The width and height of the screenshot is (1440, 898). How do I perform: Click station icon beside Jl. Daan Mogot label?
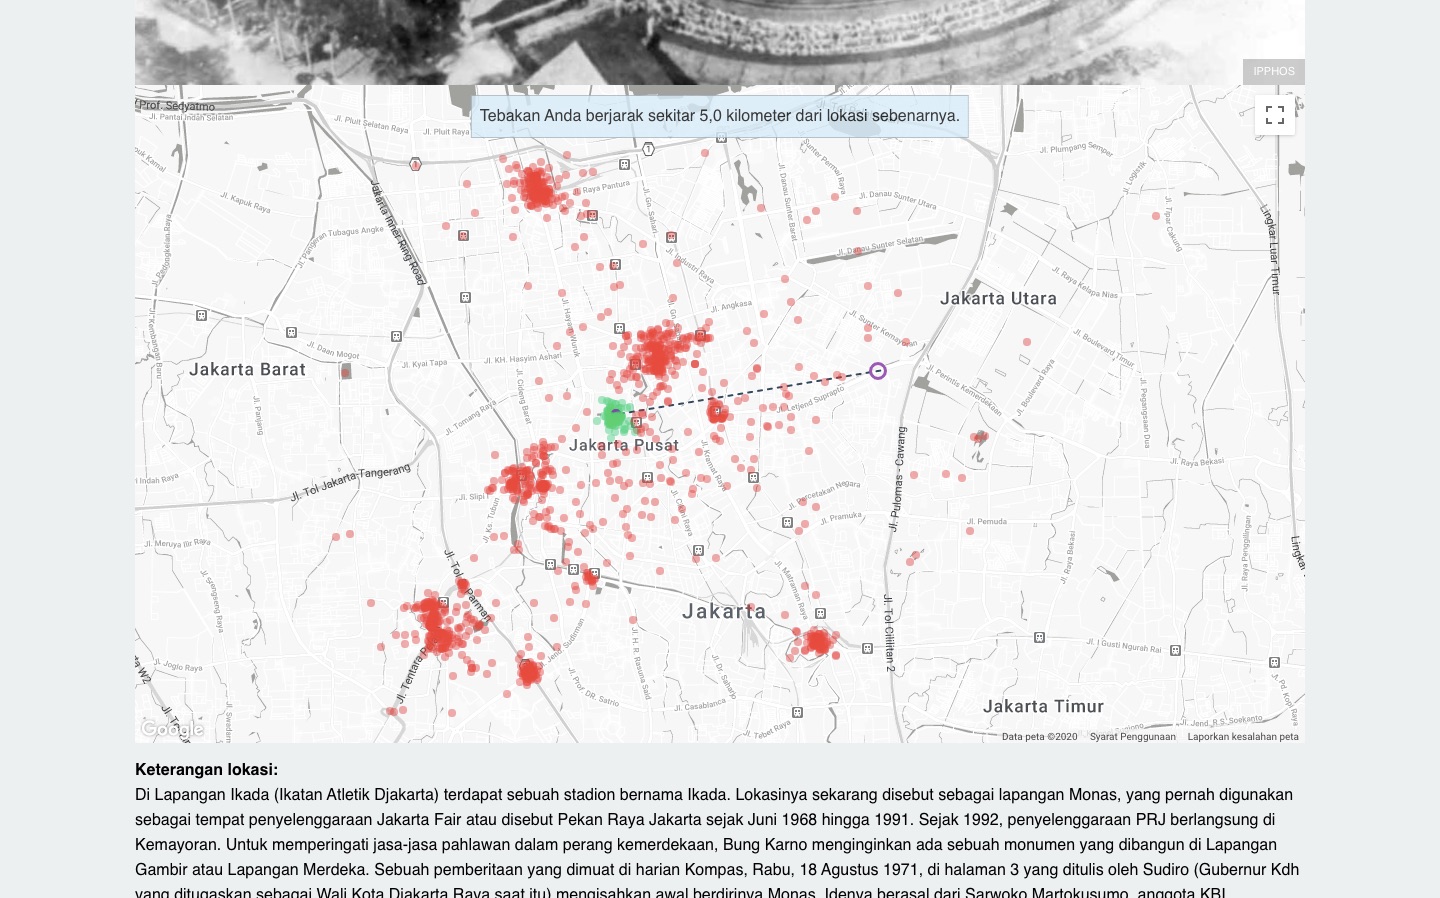pyautogui.click(x=291, y=332)
